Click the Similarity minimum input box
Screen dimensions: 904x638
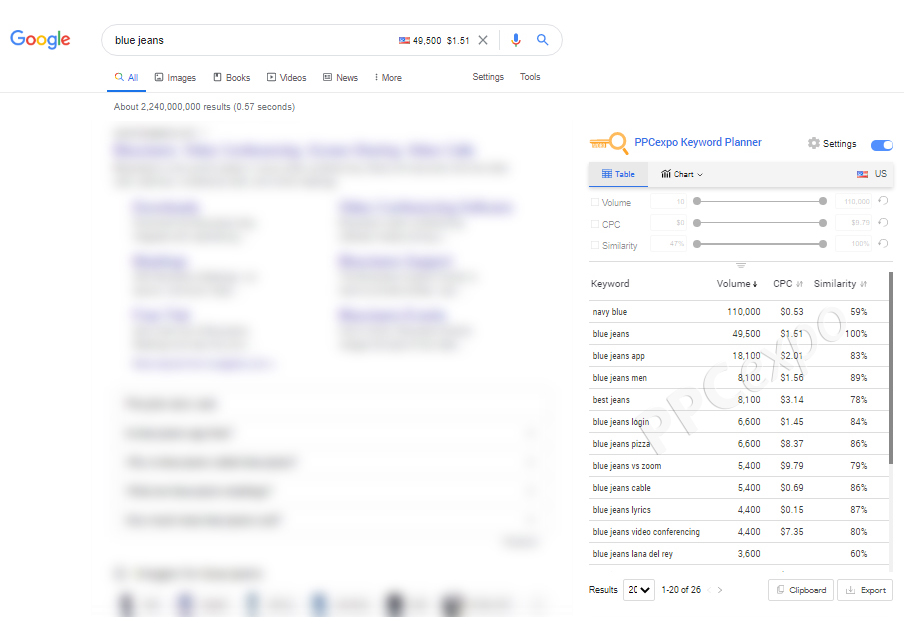[x=669, y=244]
